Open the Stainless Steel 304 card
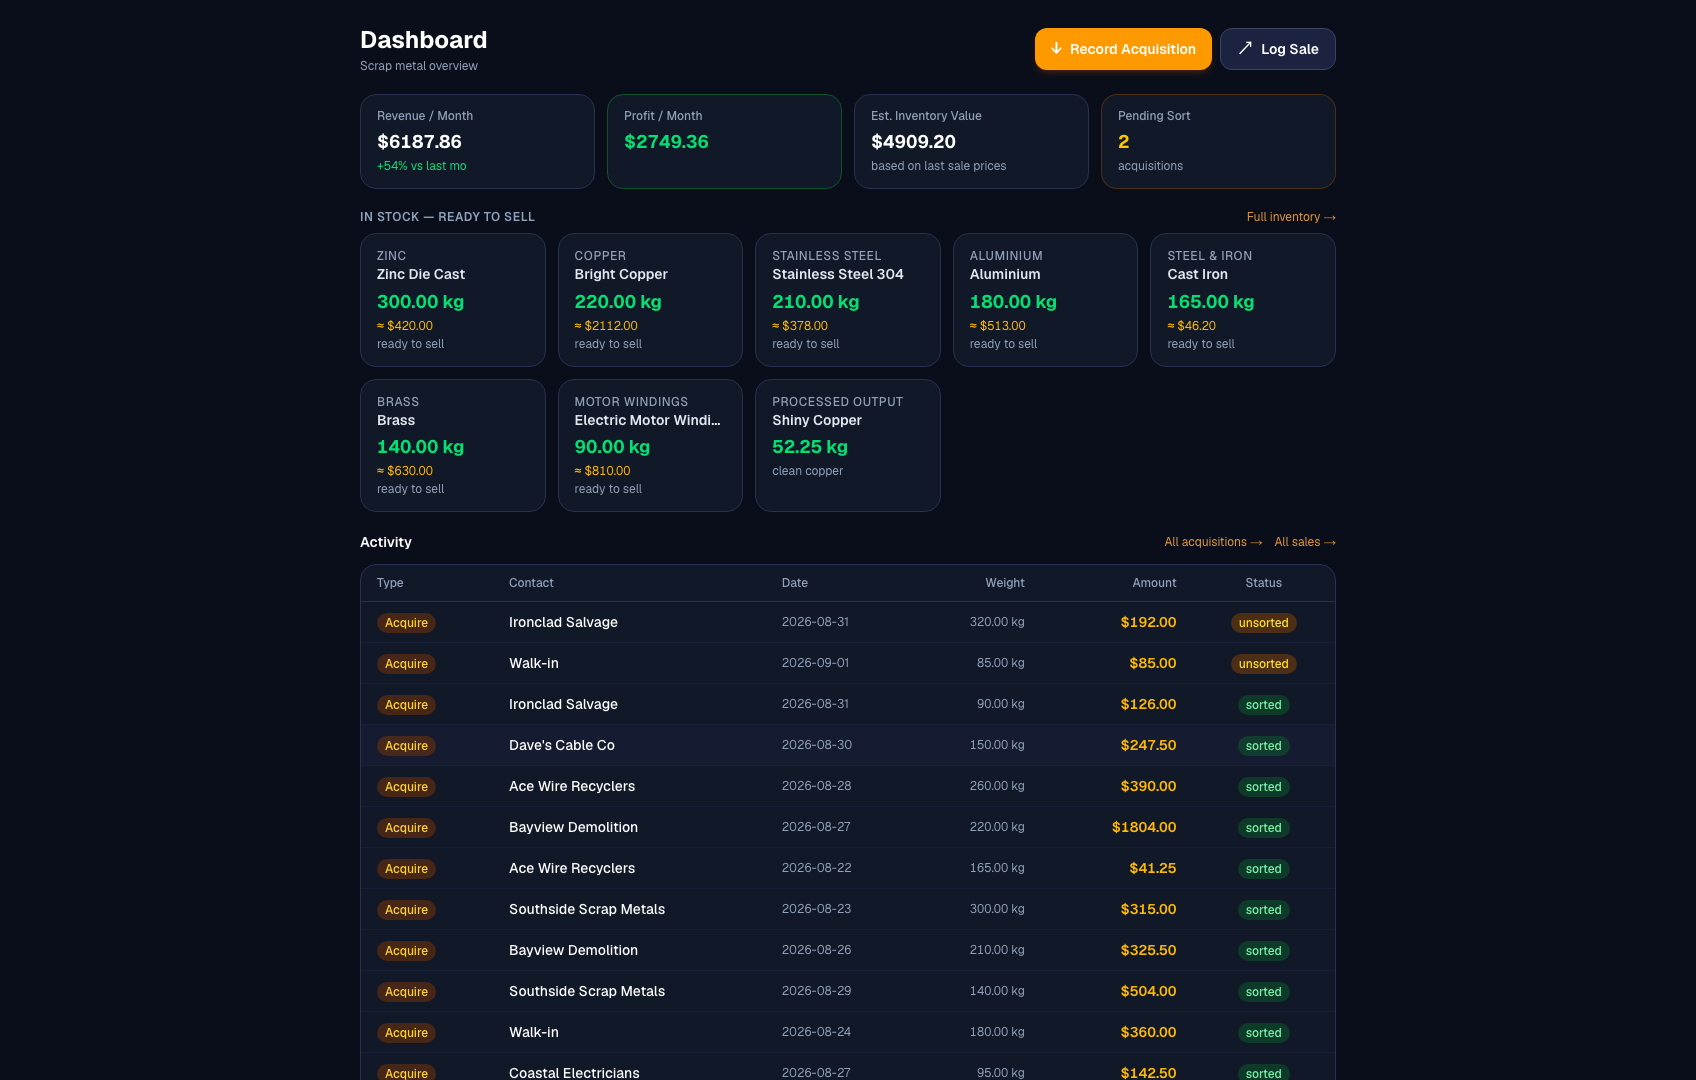The height and width of the screenshot is (1080, 1696). coord(847,300)
